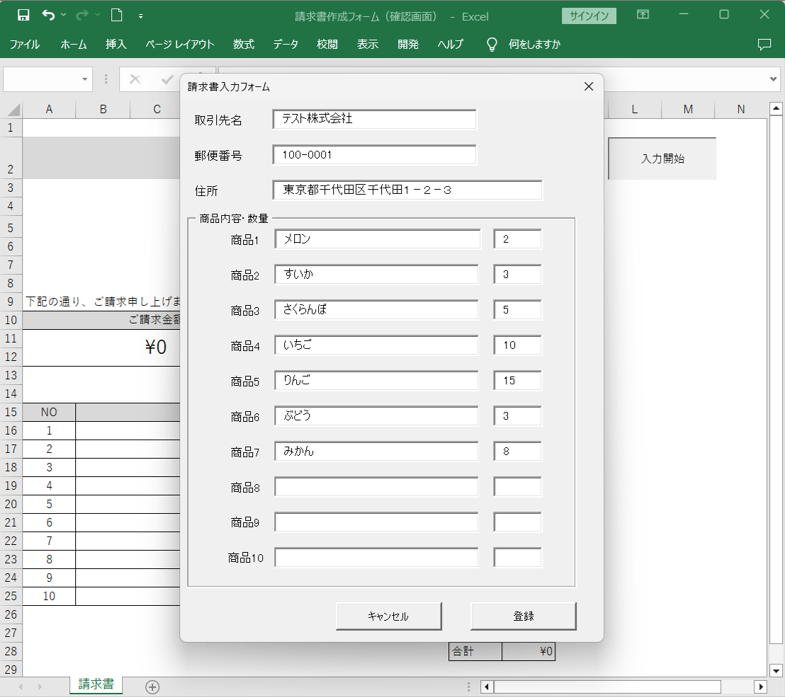Add a new sheet with plus icon
Image resolution: width=785 pixels, height=697 pixels.
coord(152,686)
